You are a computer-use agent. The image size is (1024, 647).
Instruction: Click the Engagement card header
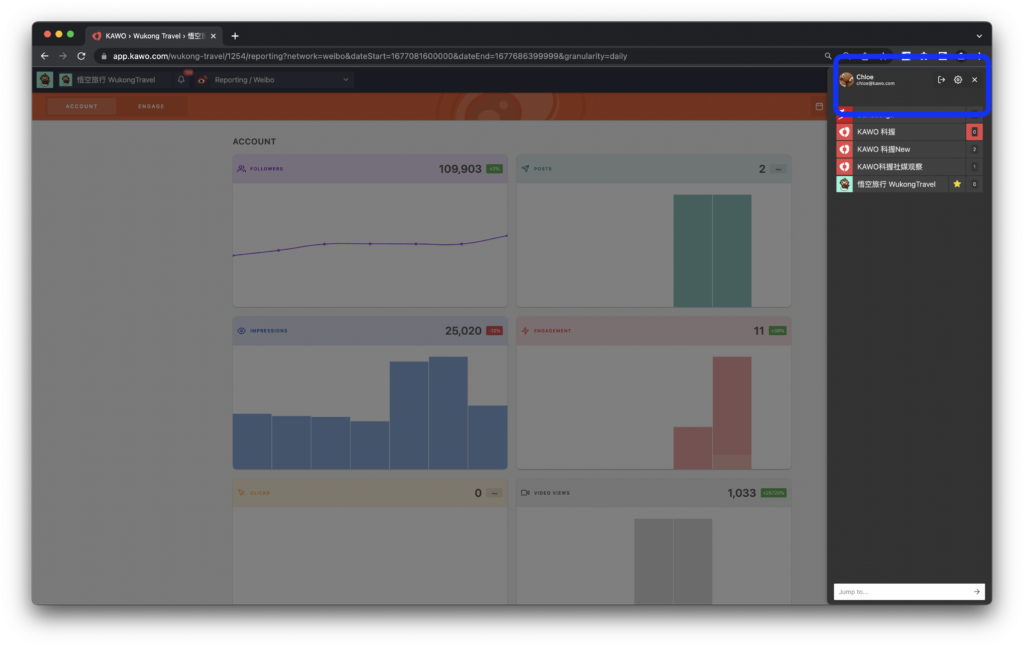point(653,331)
